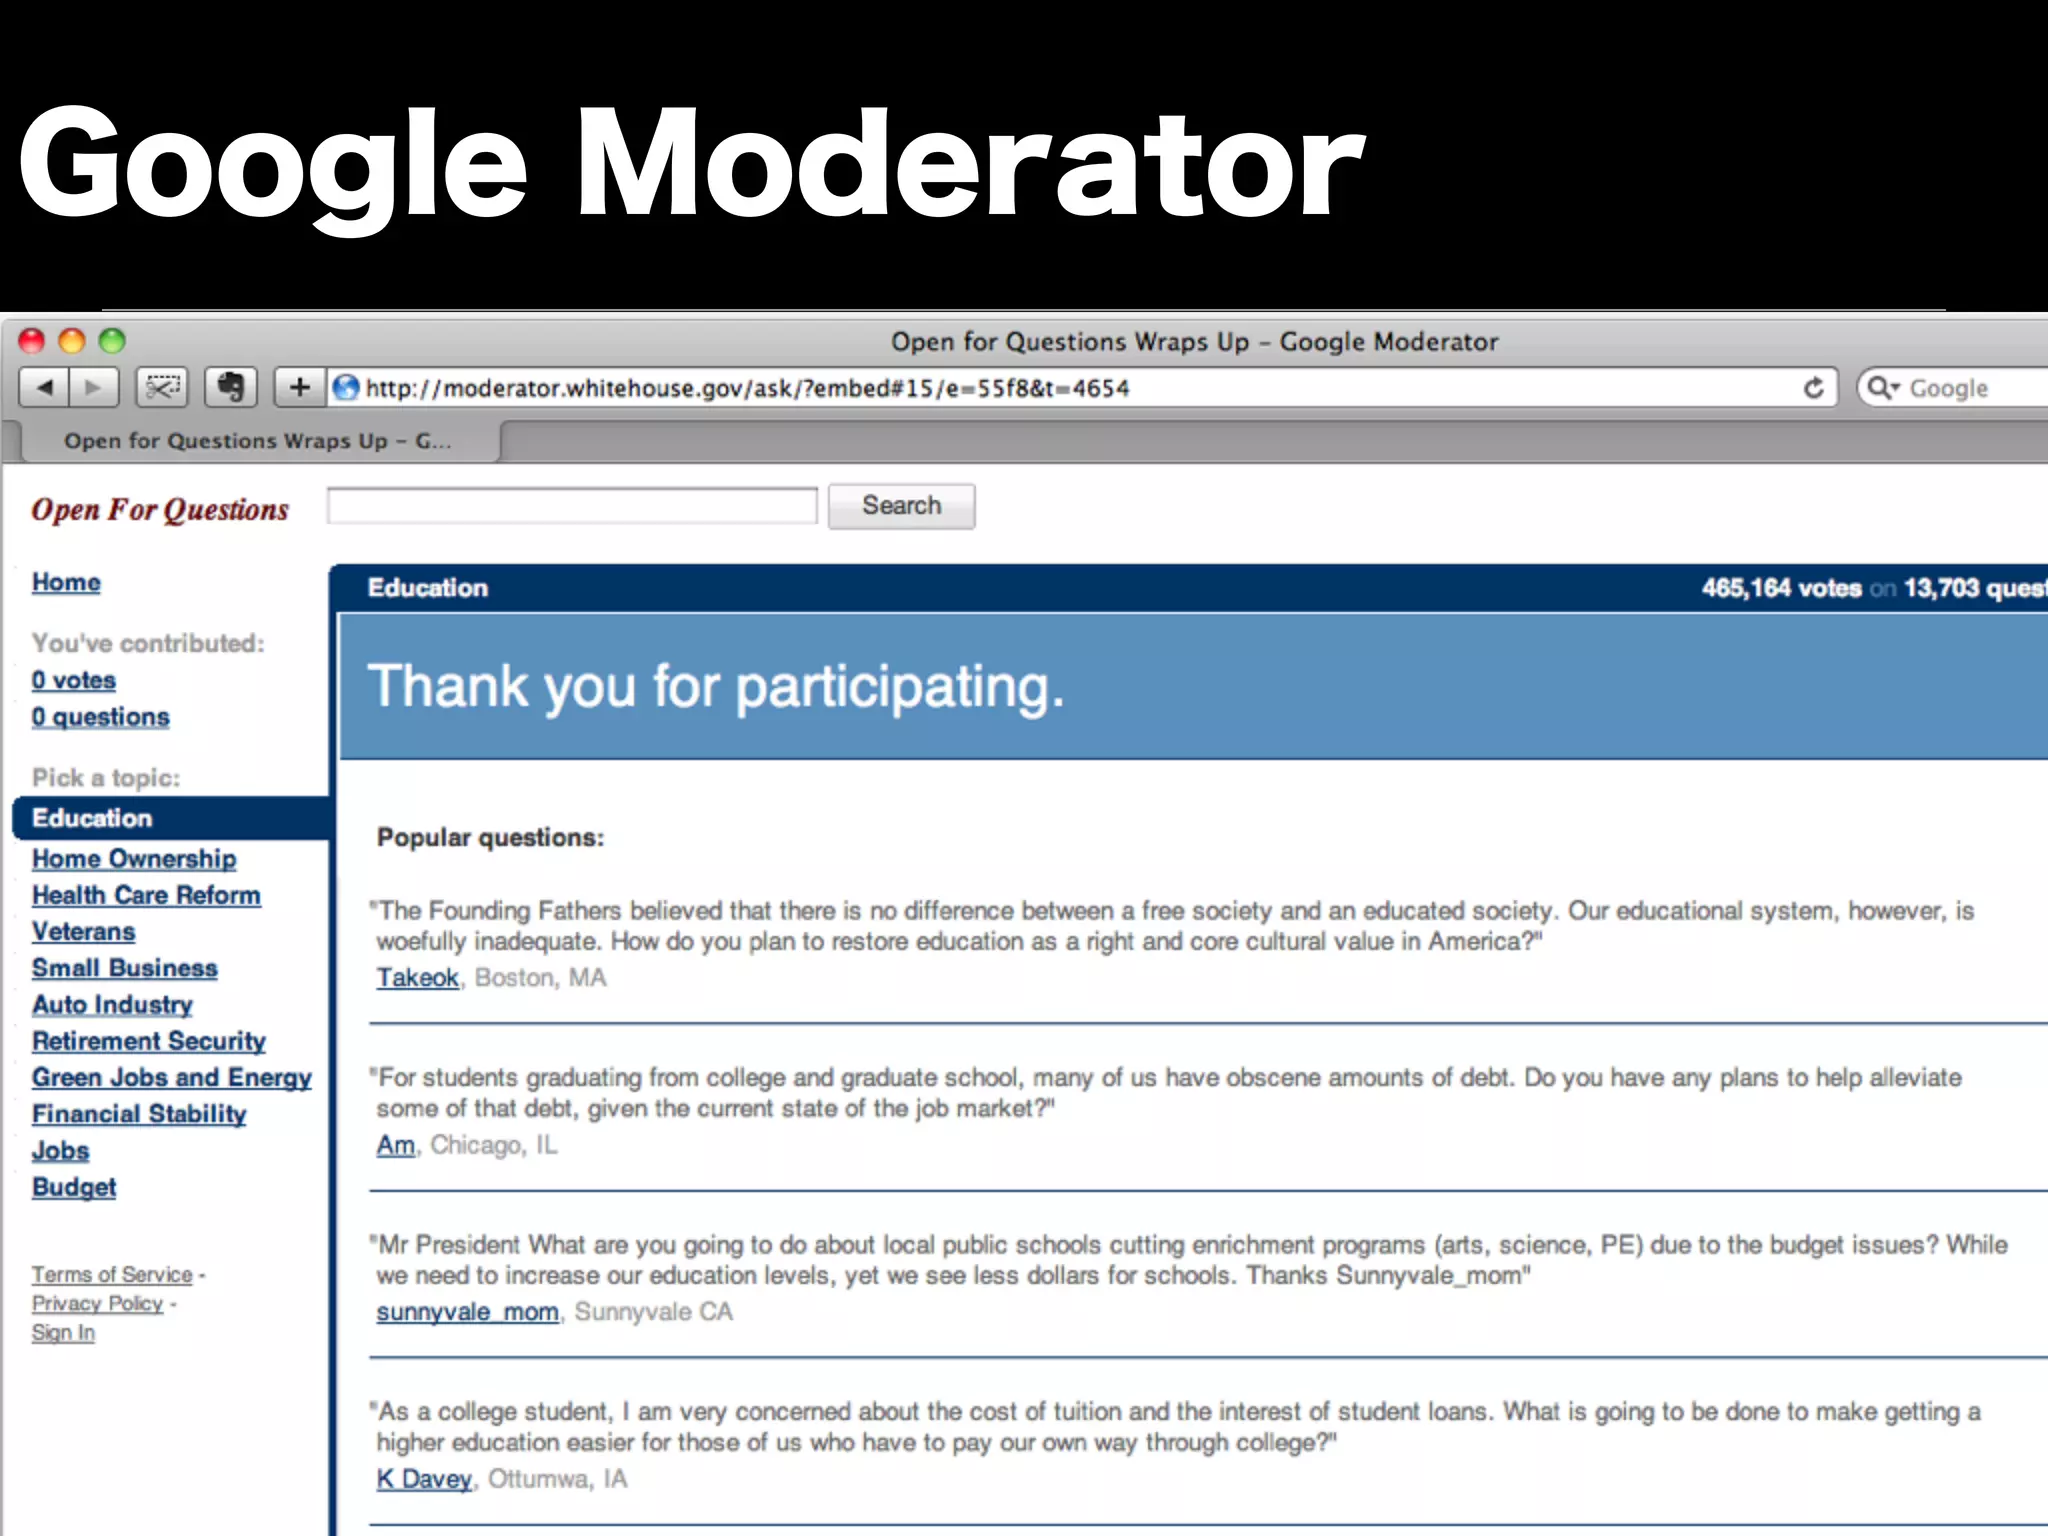This screenshot has height=1536, width=2048.
Task: Focus the Open For Questions search field
Action: (x=572, y=506)
